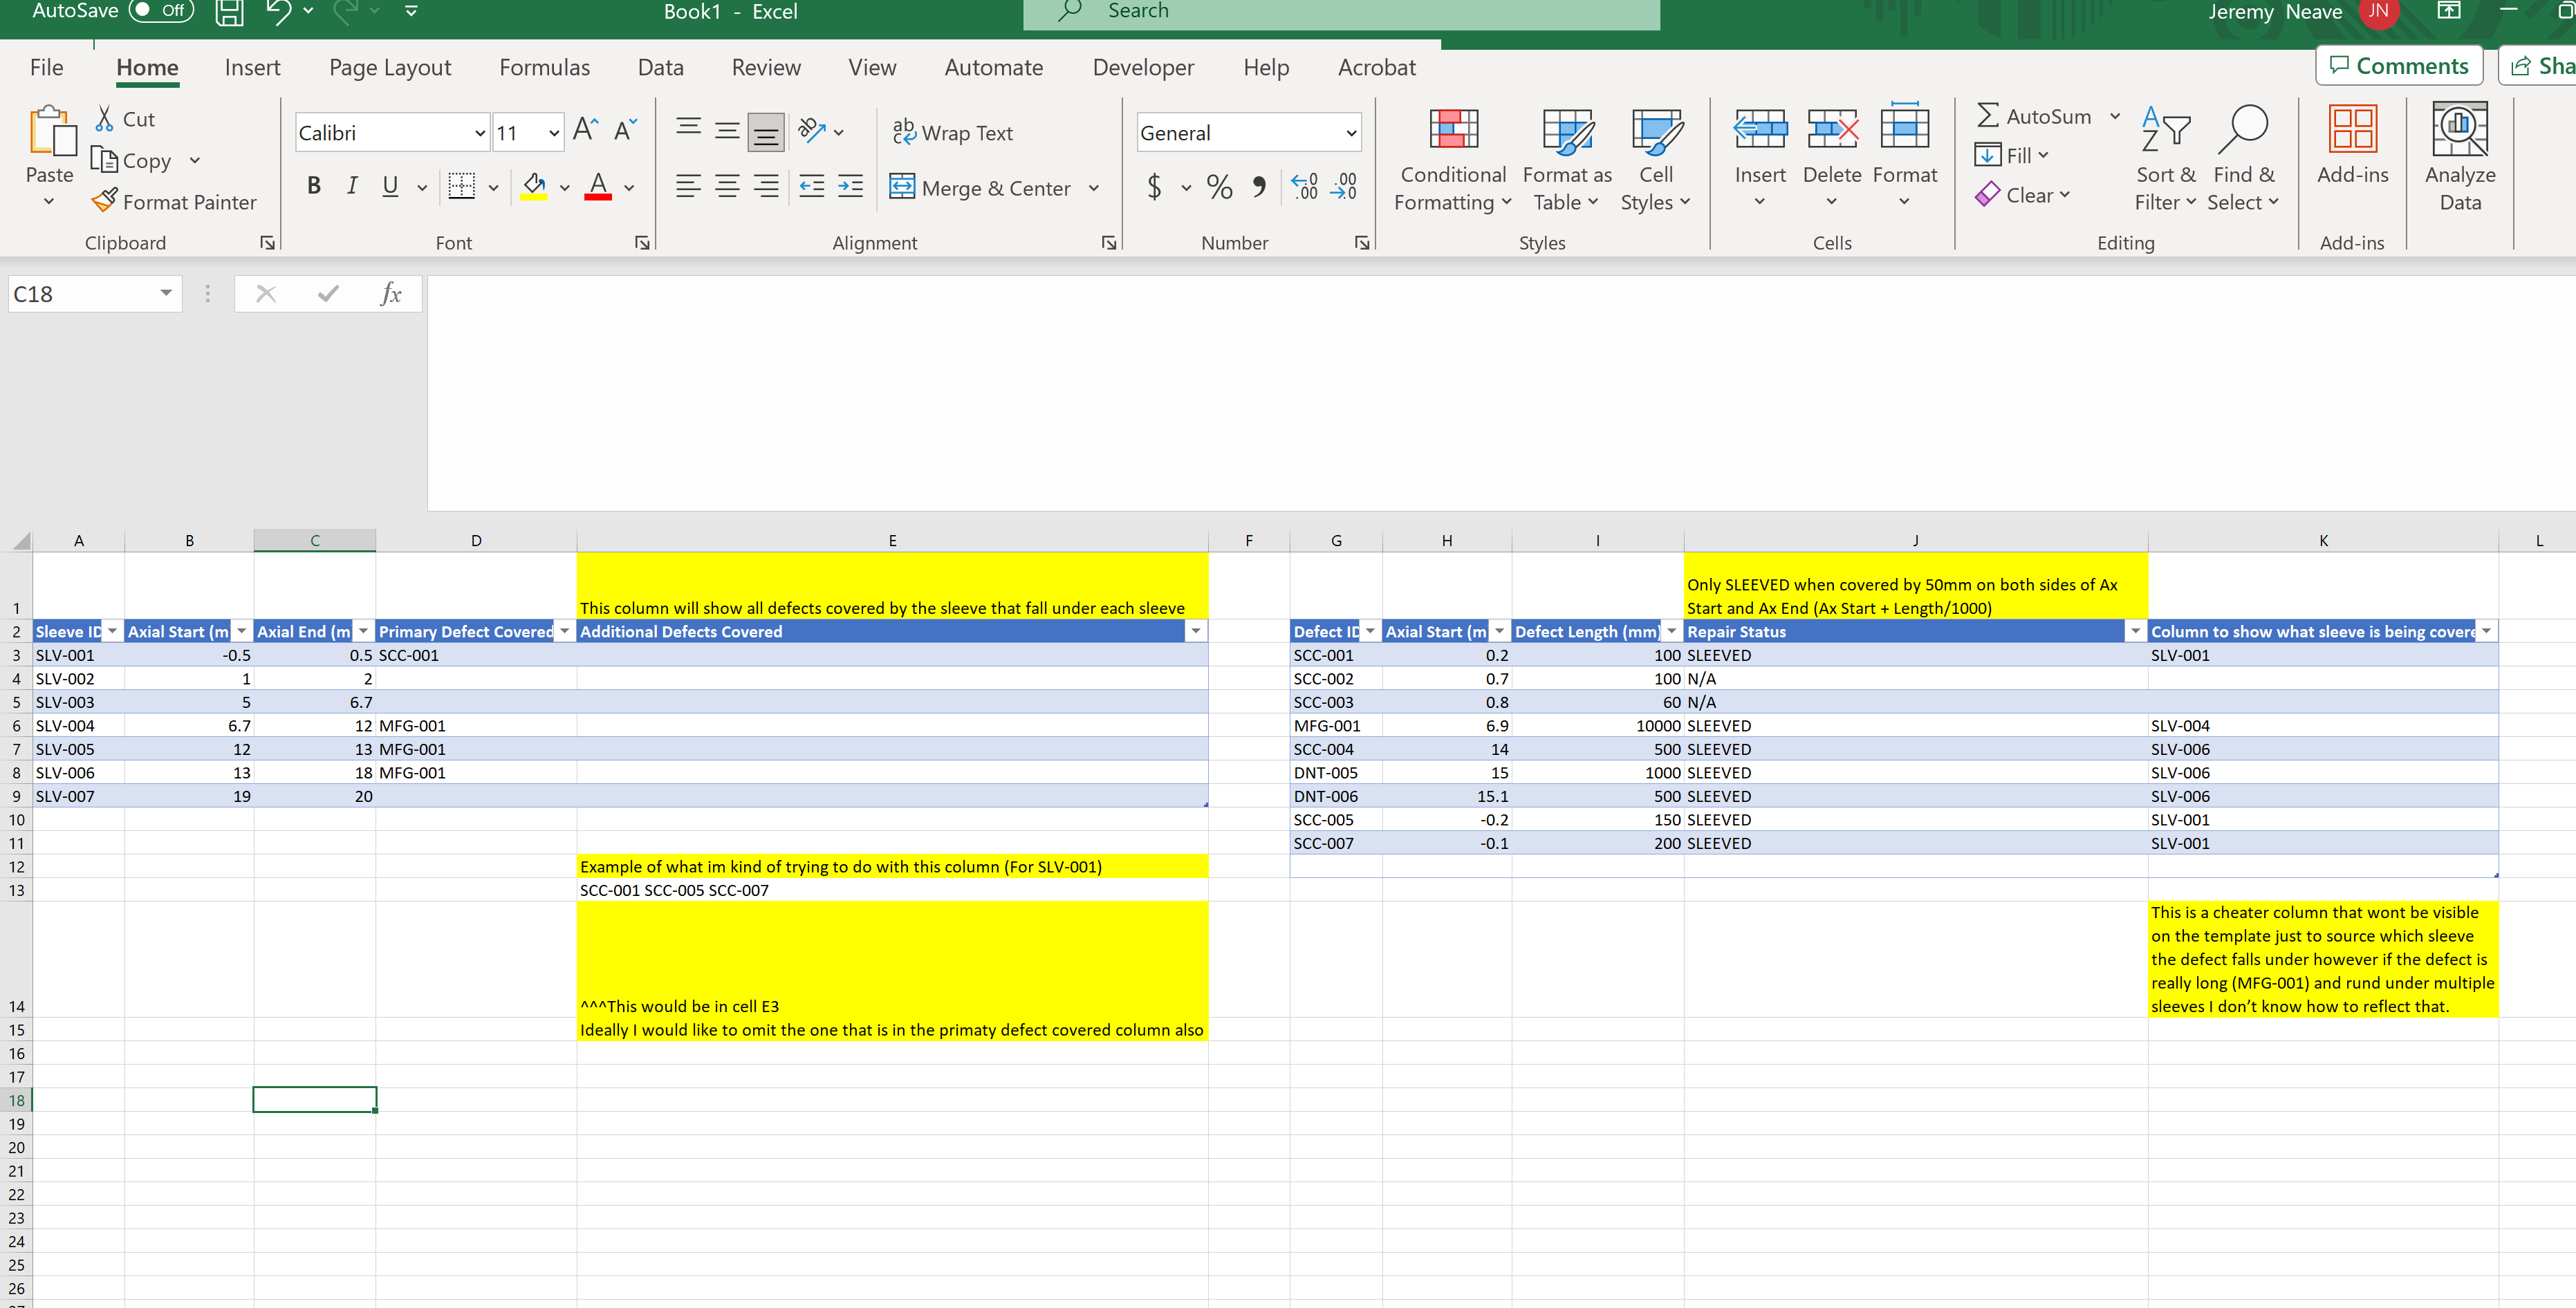Toggle Wrap Text option
The image size is (2576, 1308).
click(x=952, y=132)
